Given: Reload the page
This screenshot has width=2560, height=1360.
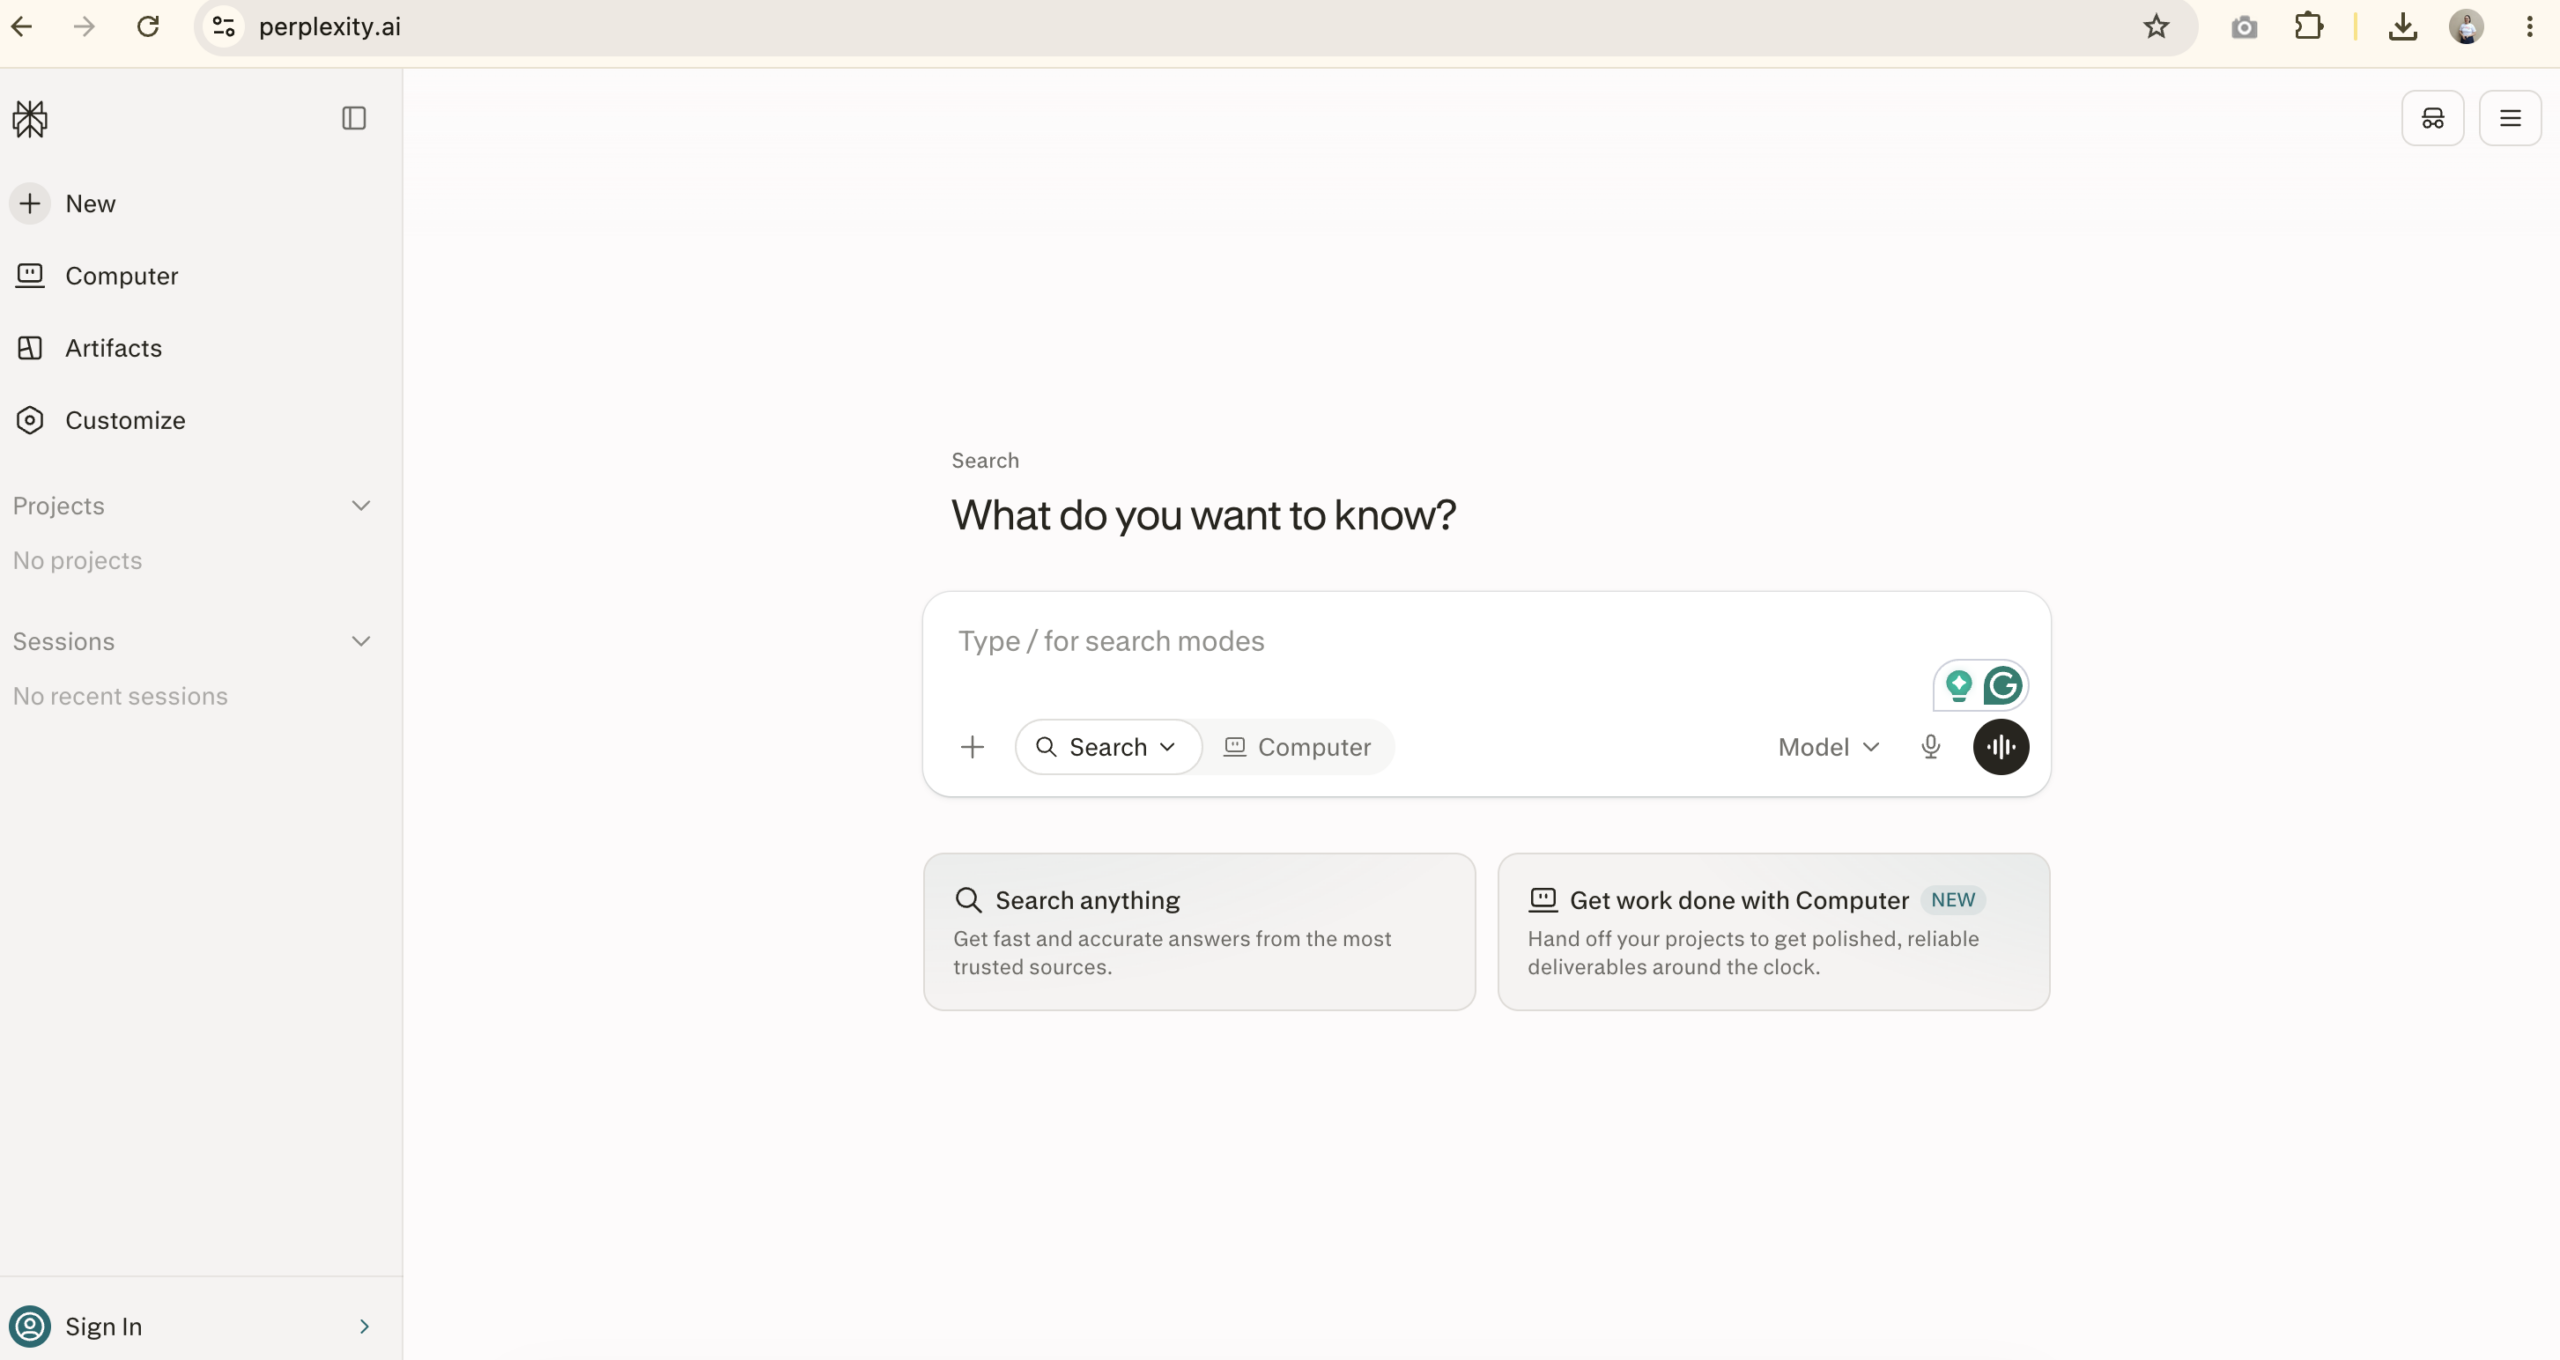Looking at the screenshot, I should point(148,27).
